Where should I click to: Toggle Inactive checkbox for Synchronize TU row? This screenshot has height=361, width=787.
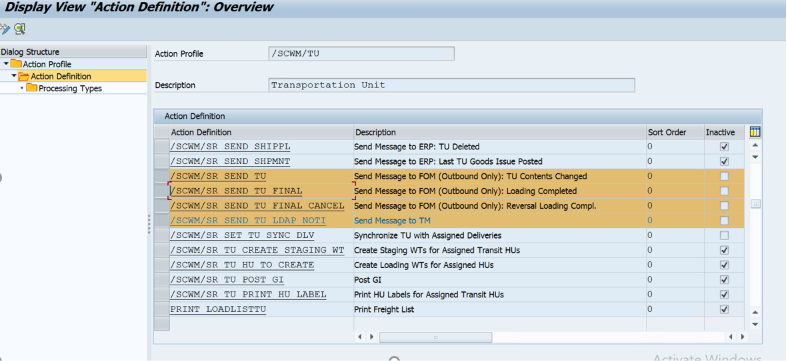724,235
